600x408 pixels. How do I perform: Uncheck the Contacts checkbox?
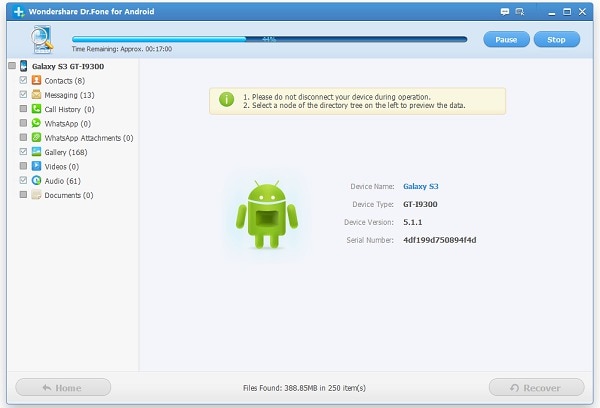pos(23,80)
